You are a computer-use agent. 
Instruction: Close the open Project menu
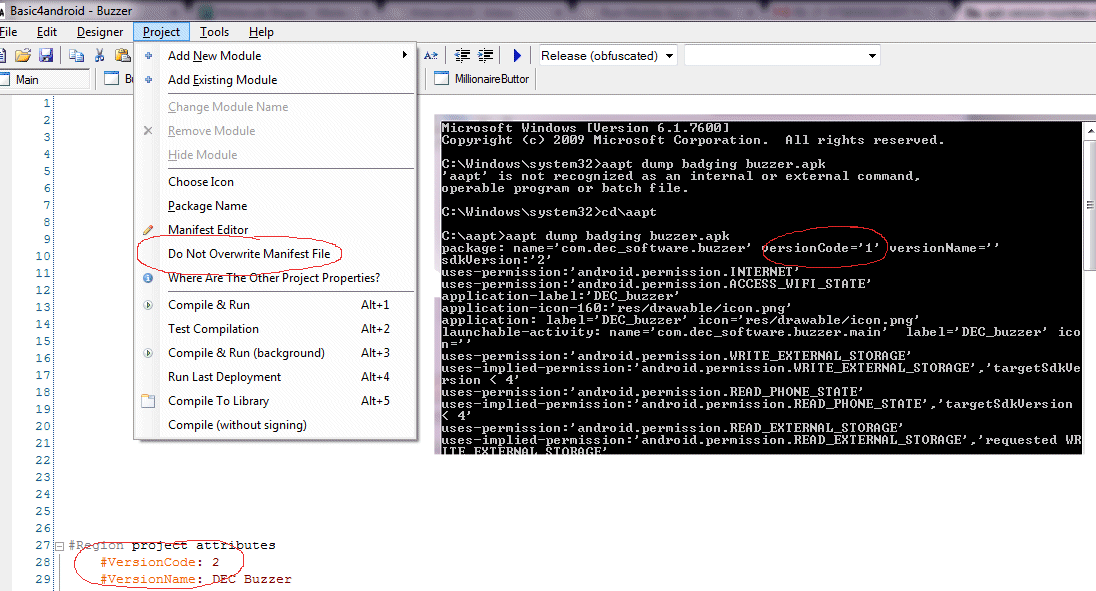(161, 32)
